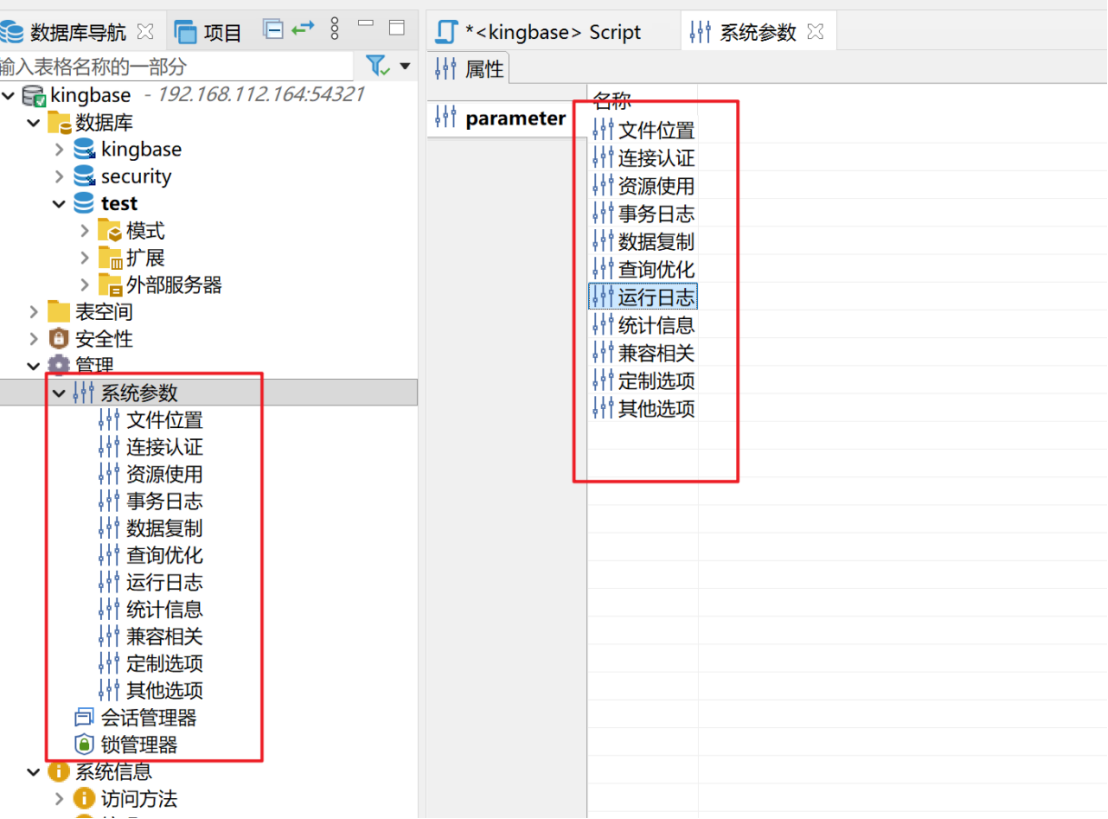Open filter dropdown arrow beside the funnel
Viewport: 1108px width, 819px height.
point(405,67)
